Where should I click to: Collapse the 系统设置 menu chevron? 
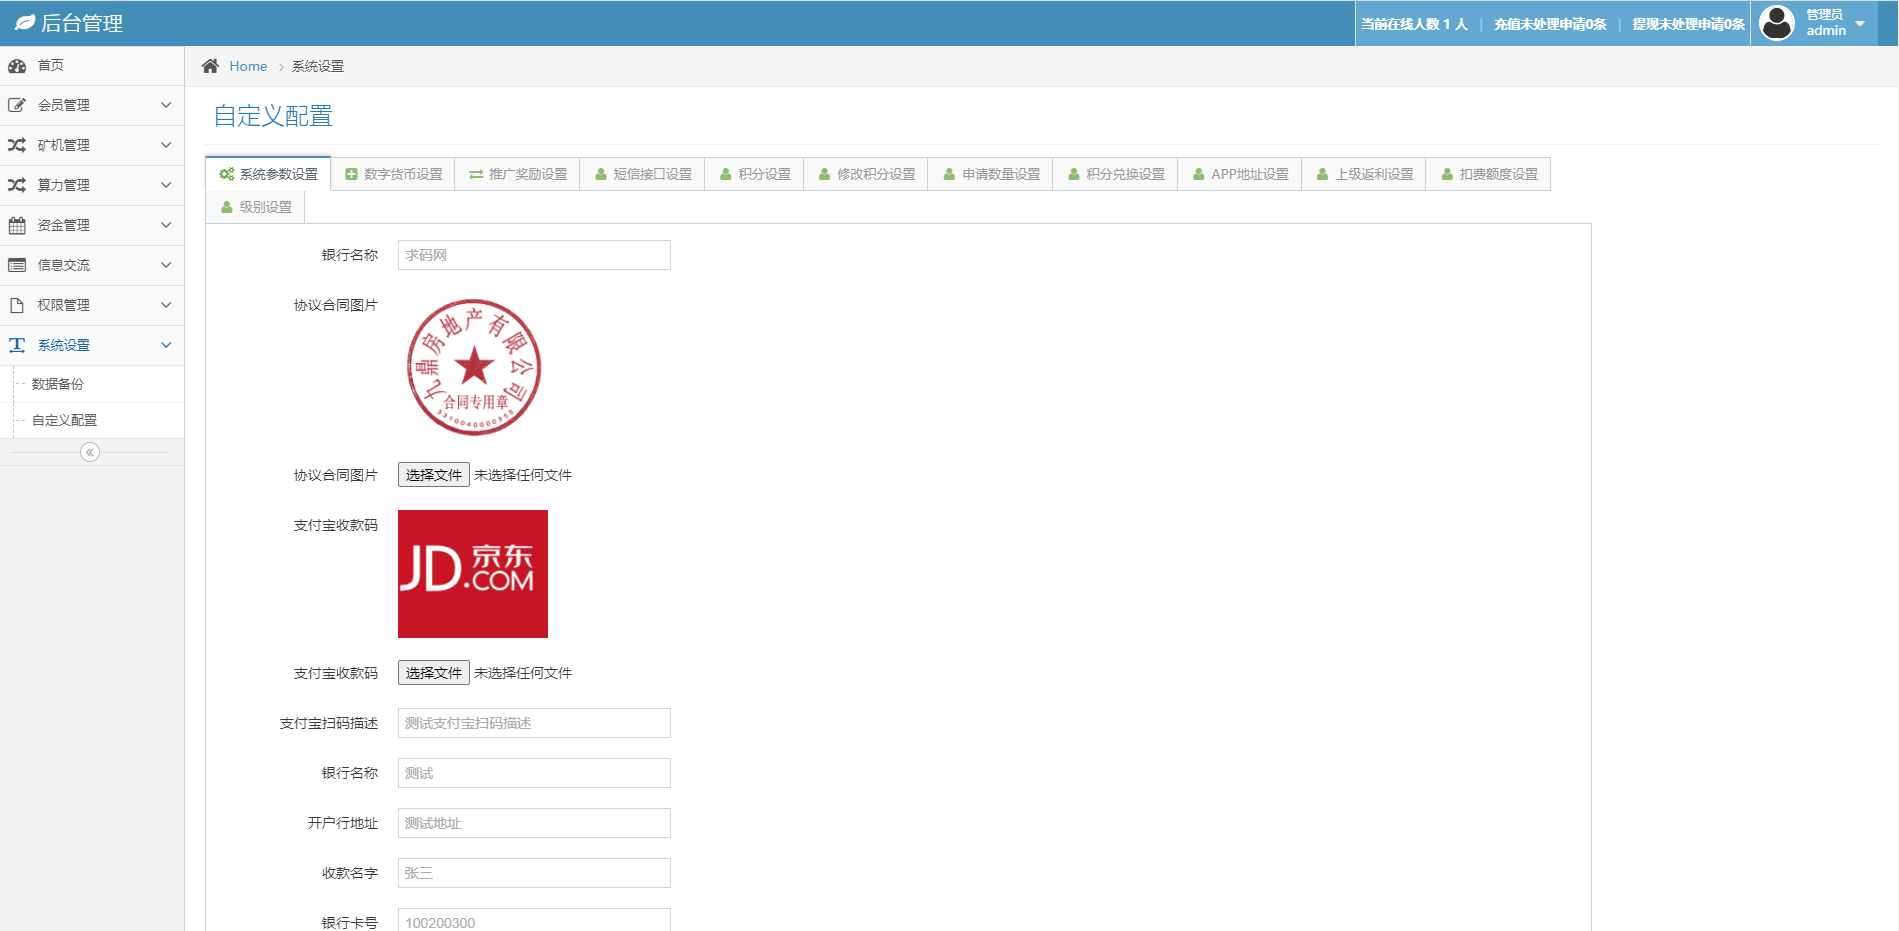coord(166,345)
